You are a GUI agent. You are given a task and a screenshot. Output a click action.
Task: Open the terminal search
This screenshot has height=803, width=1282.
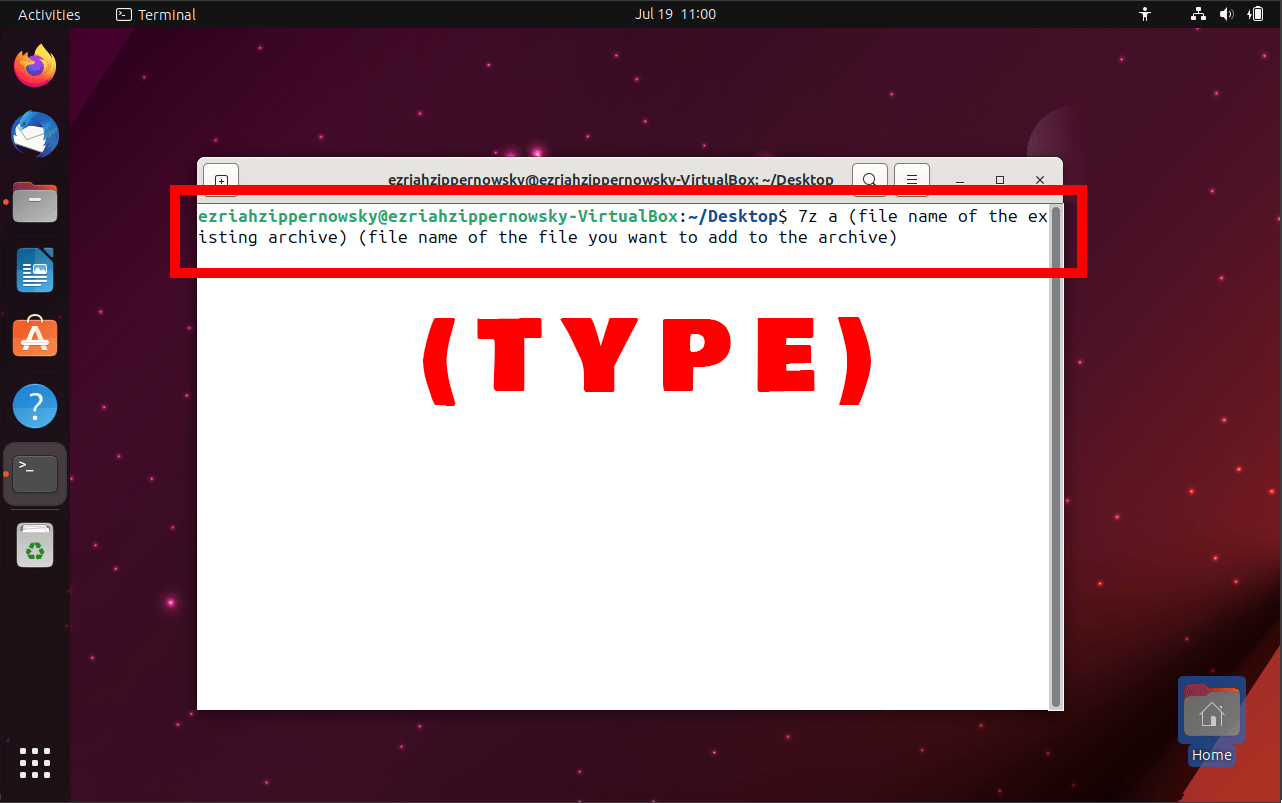pos(869,179)
